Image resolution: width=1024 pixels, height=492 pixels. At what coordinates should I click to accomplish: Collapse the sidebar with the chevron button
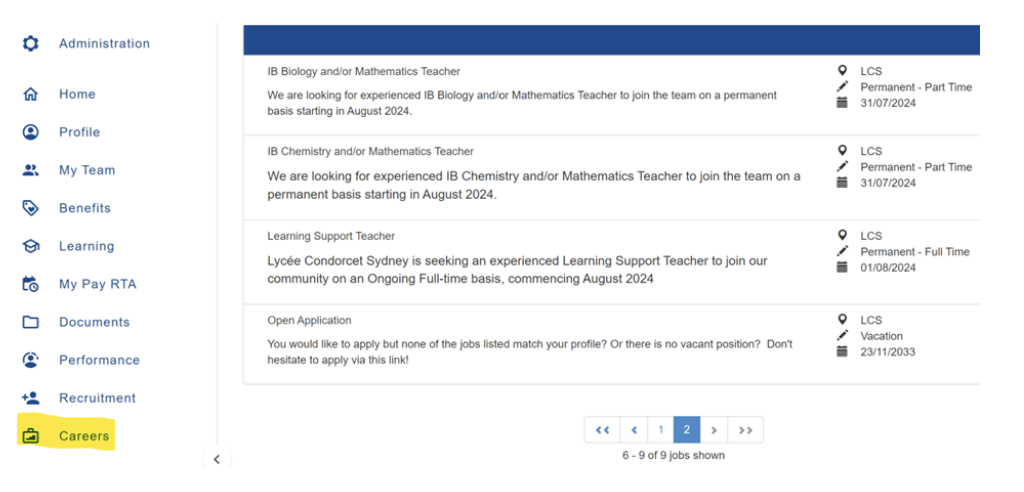(217, 459)
